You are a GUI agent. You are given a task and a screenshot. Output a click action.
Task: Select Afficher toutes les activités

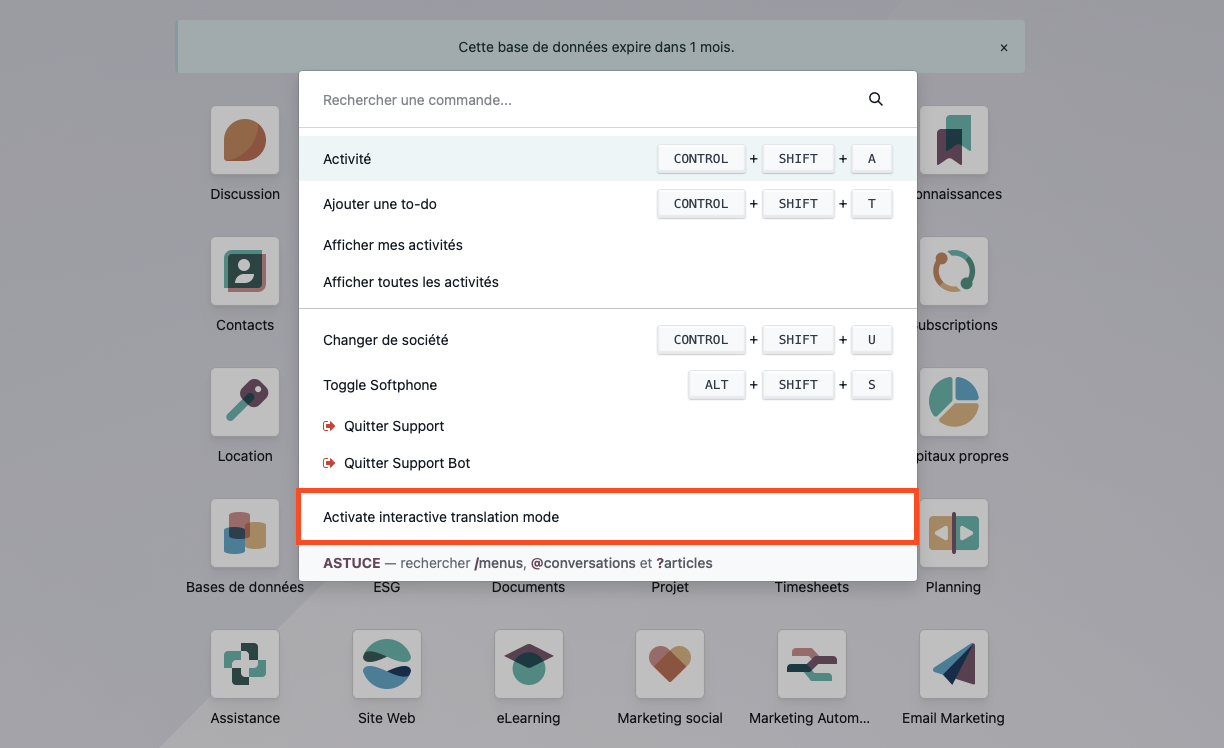point(608,282)
